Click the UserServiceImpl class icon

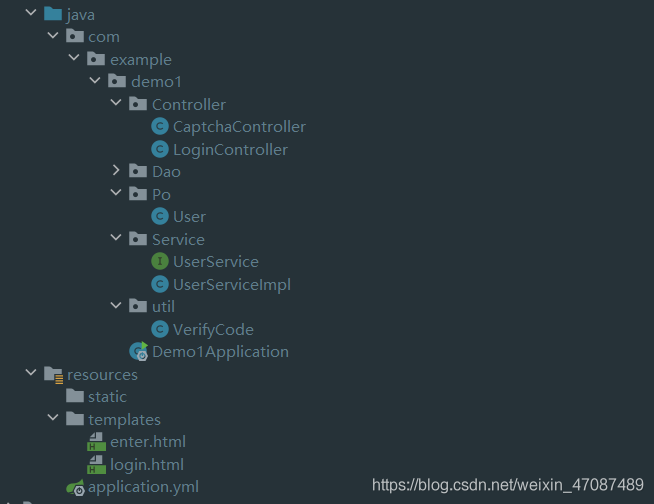coord(159,285)
